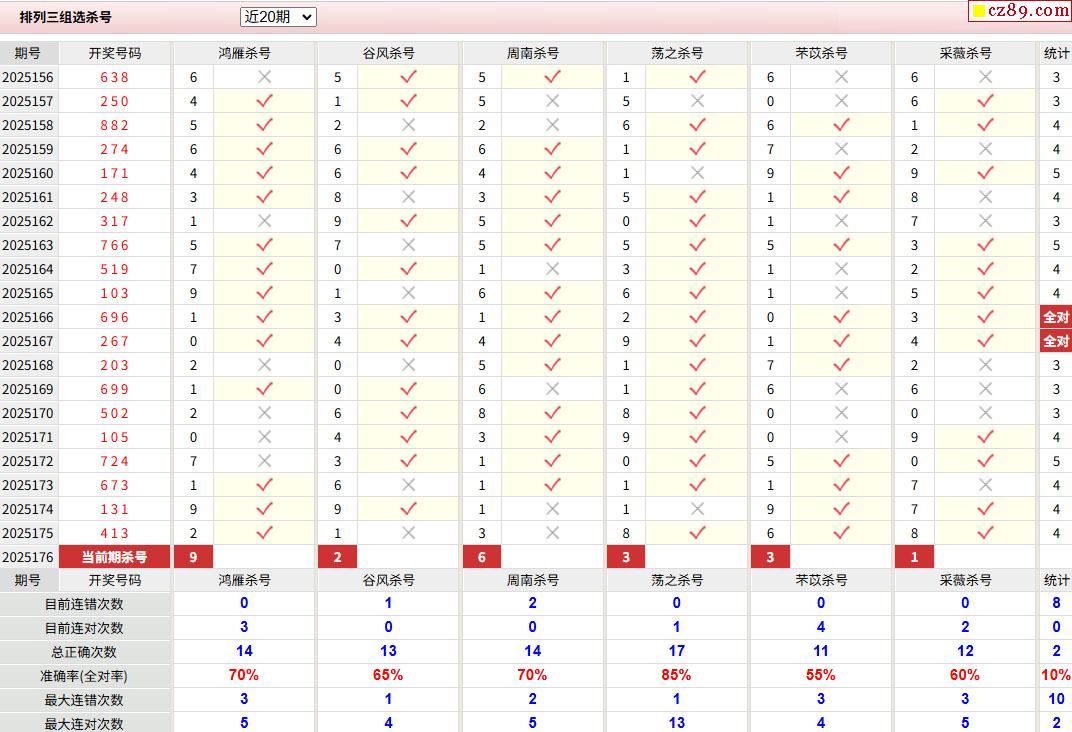The width and height of the screenshot is (1072, 732).
Task: Click the 芣苡杀号 cross mark in row 2025165
Action: 842,293
